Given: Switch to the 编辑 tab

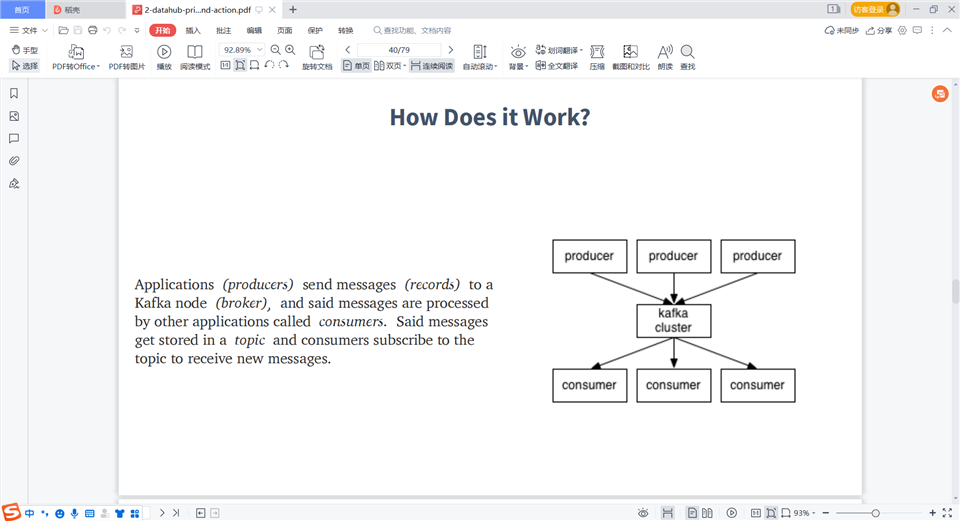Looking at the screenshot, I should (254, 30).
